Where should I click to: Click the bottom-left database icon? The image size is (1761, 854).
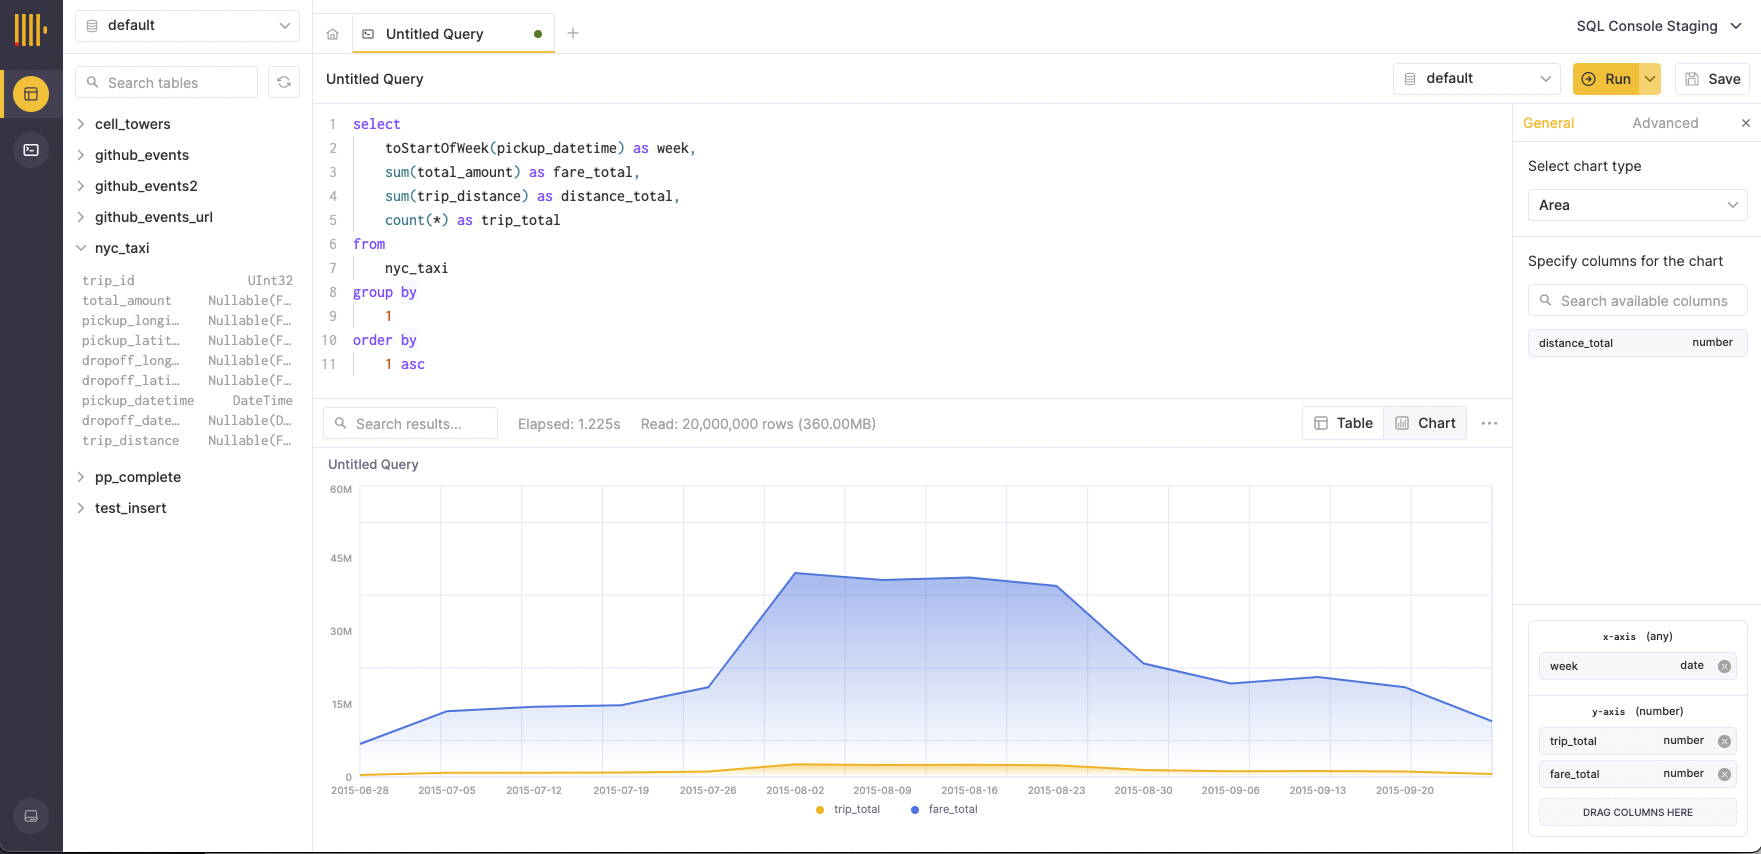(31, 816)
